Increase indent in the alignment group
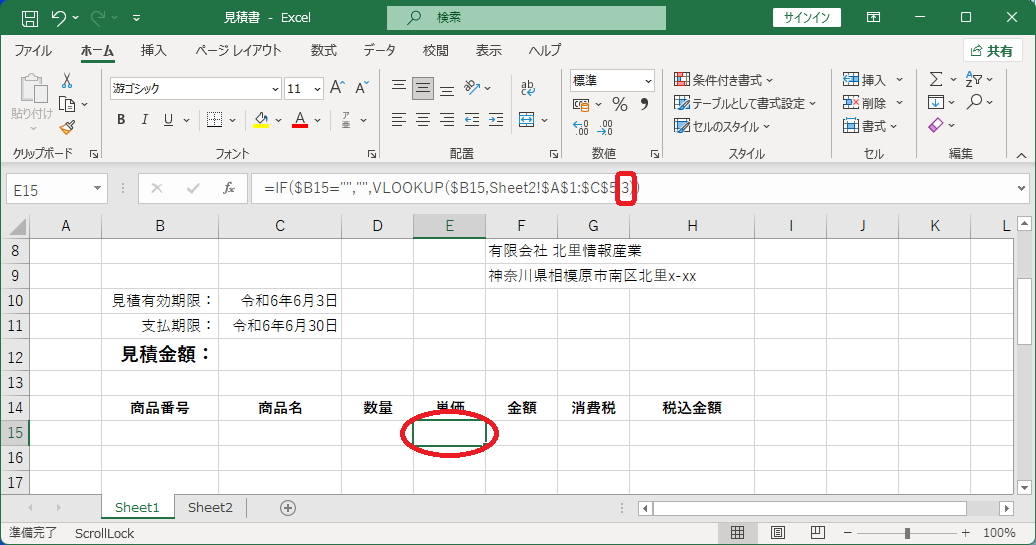 pos(496,120)
